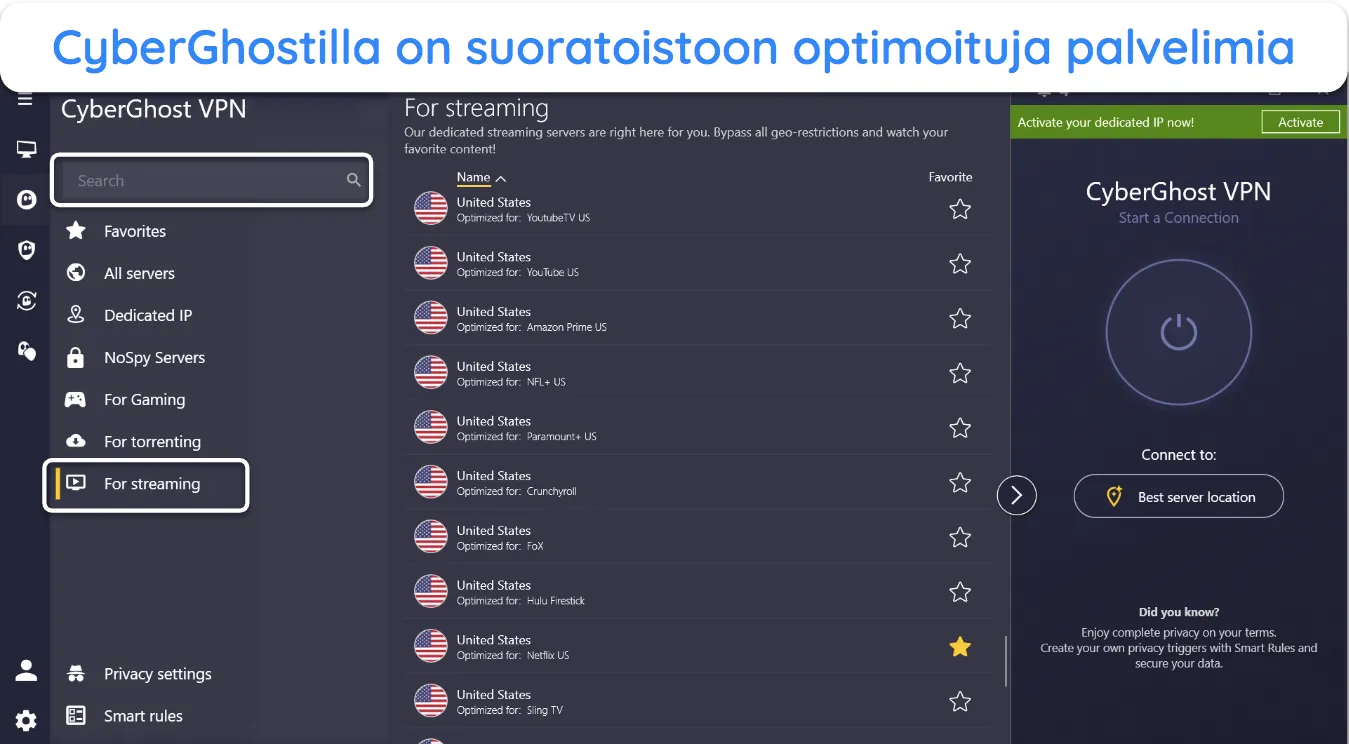This screenshot has width=1349, height=744.
Task: Click the search magnifier icon
Action: pos(353,180)
